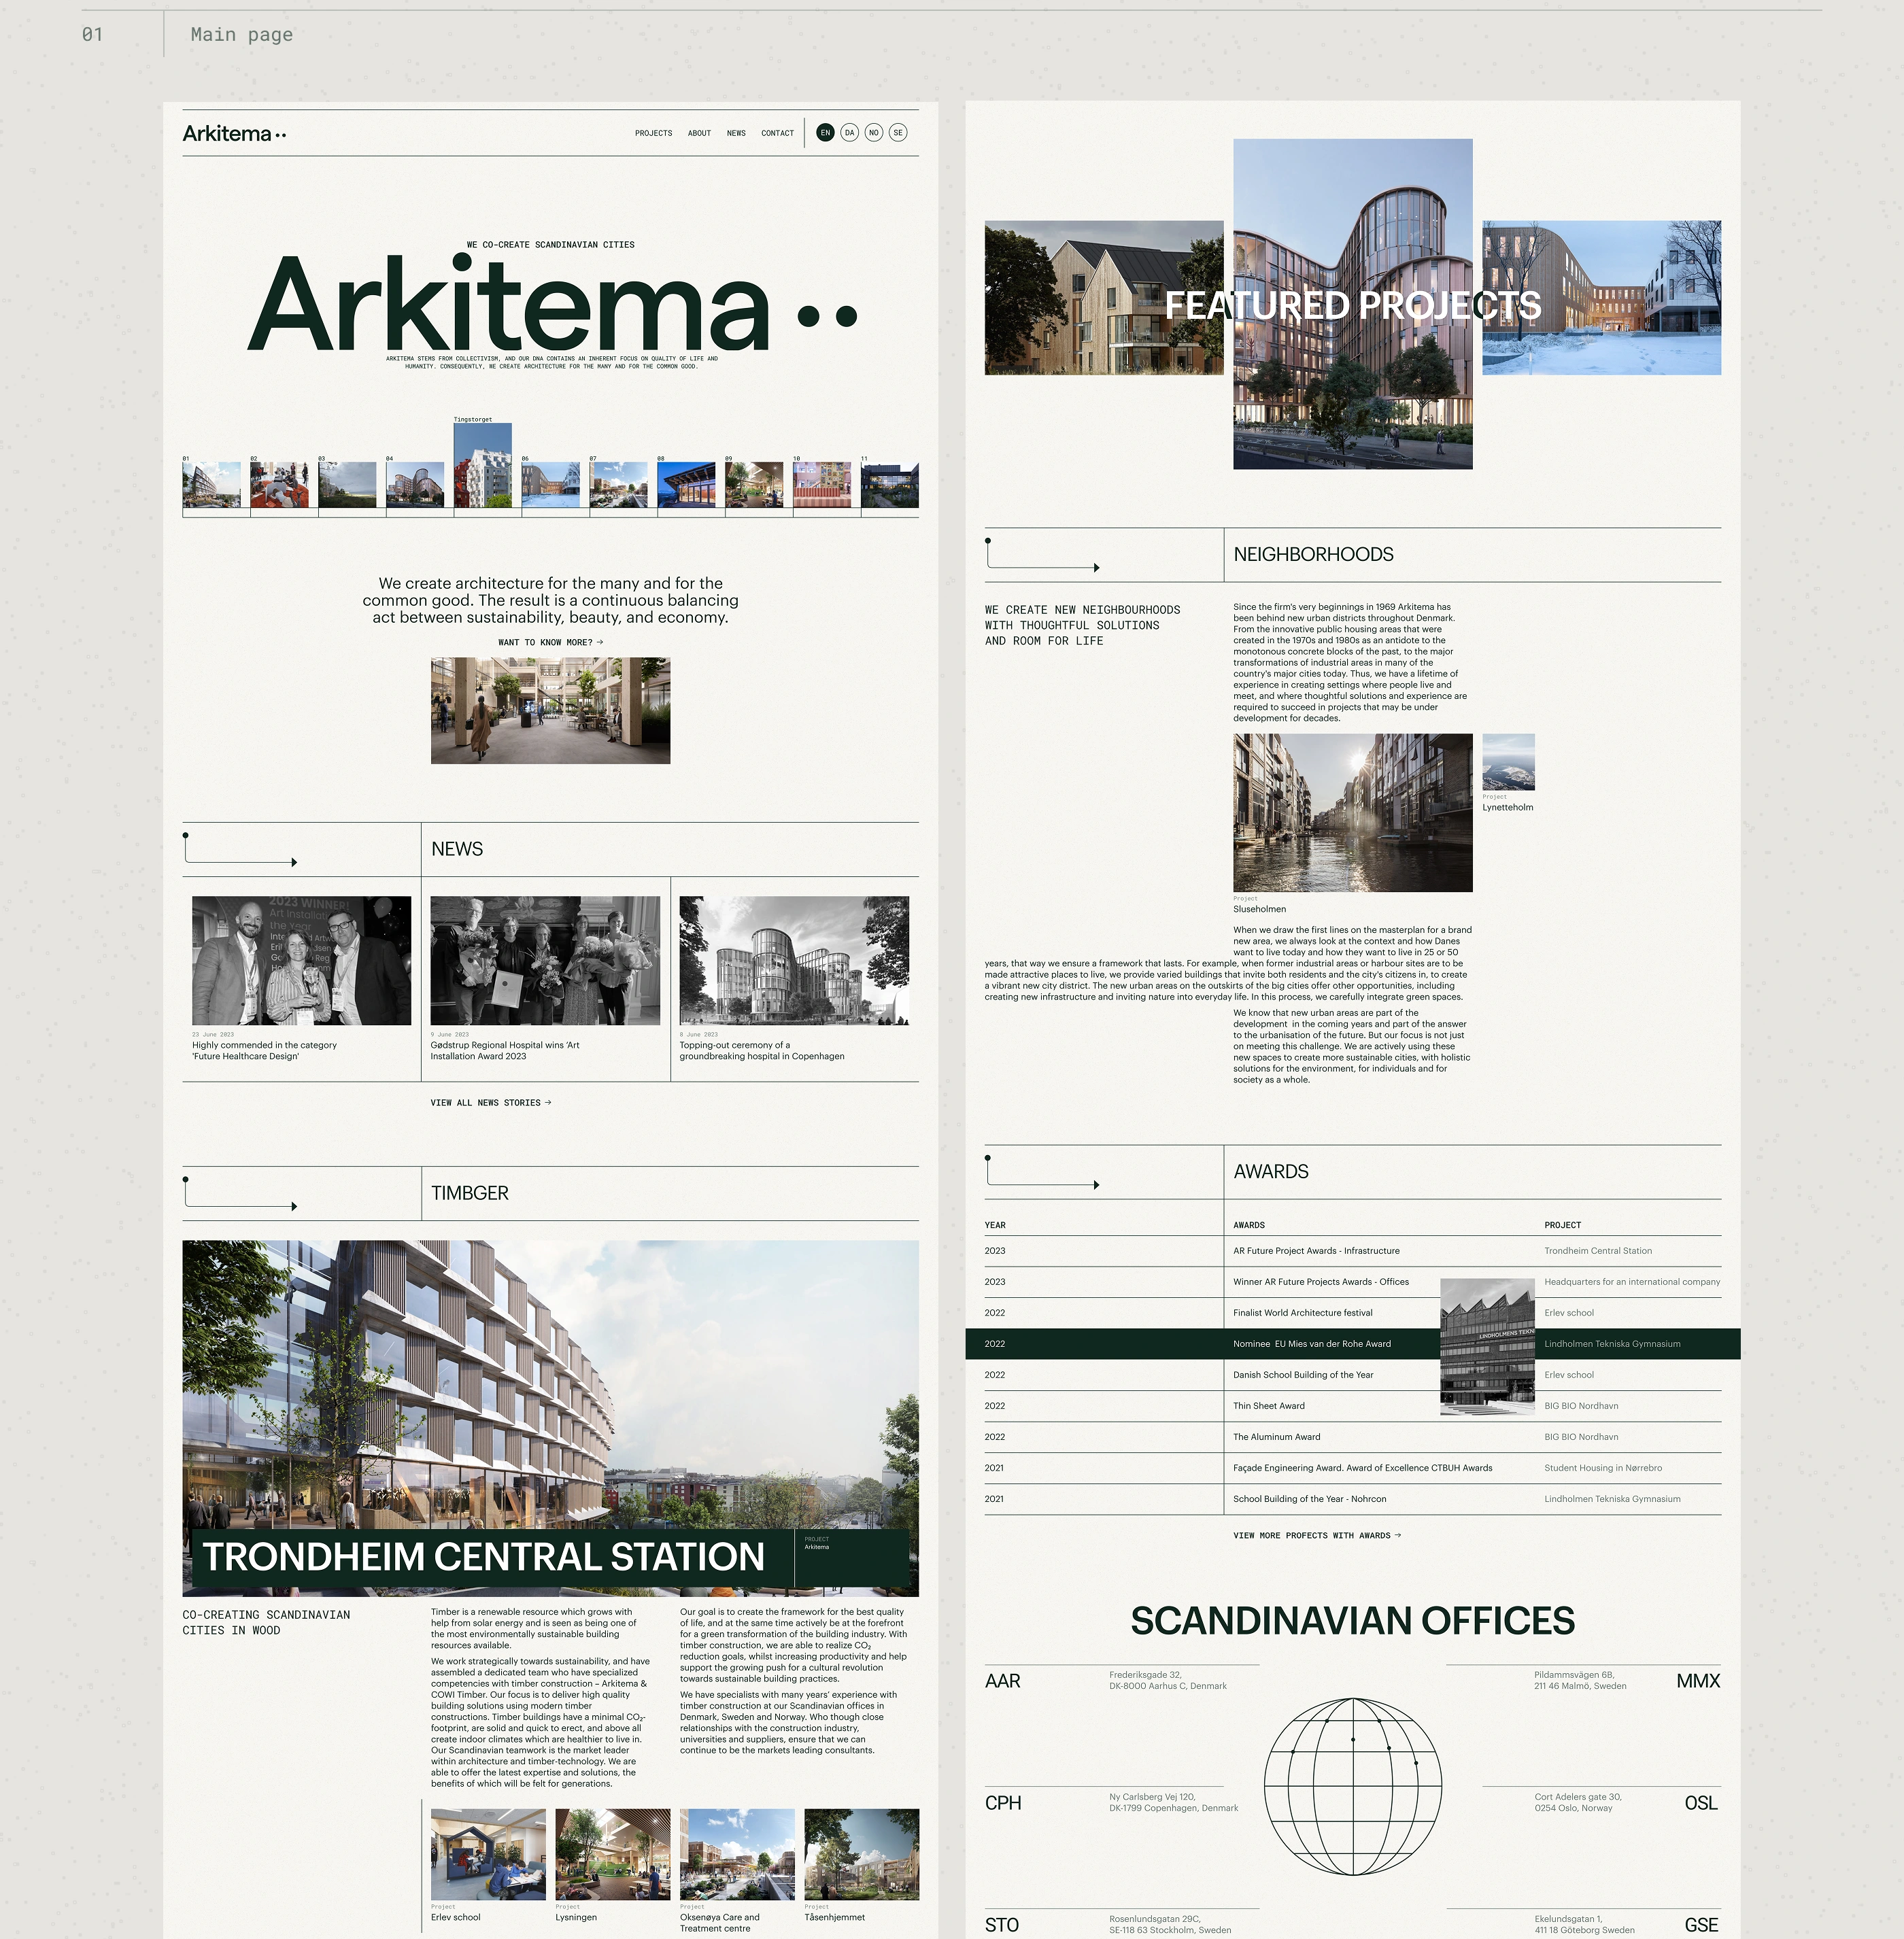Click the Arkitema logo in header
The width and height of the screenshot is (1904, 1939).
[x=234, y=134]
